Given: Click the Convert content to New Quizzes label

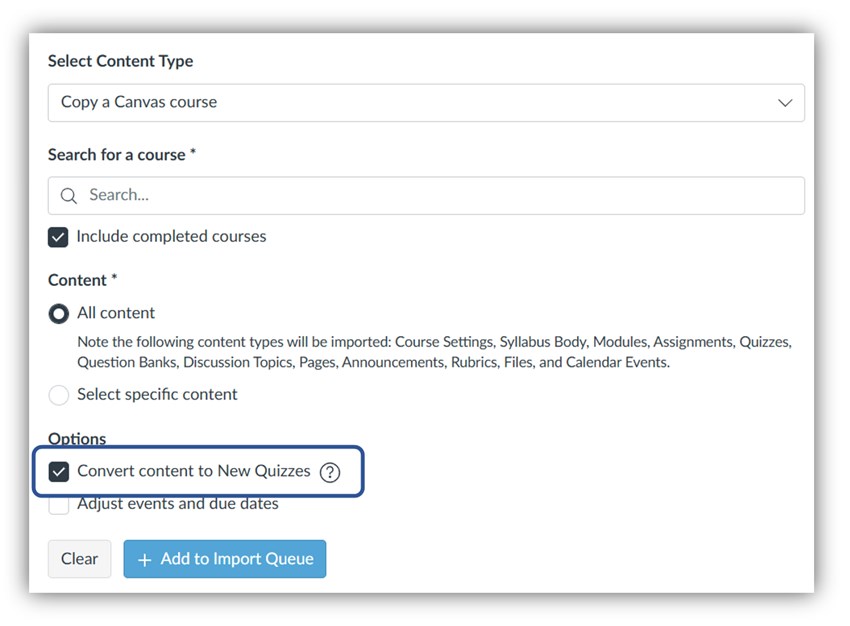Looking at the screenshot, I should (193, 472).
